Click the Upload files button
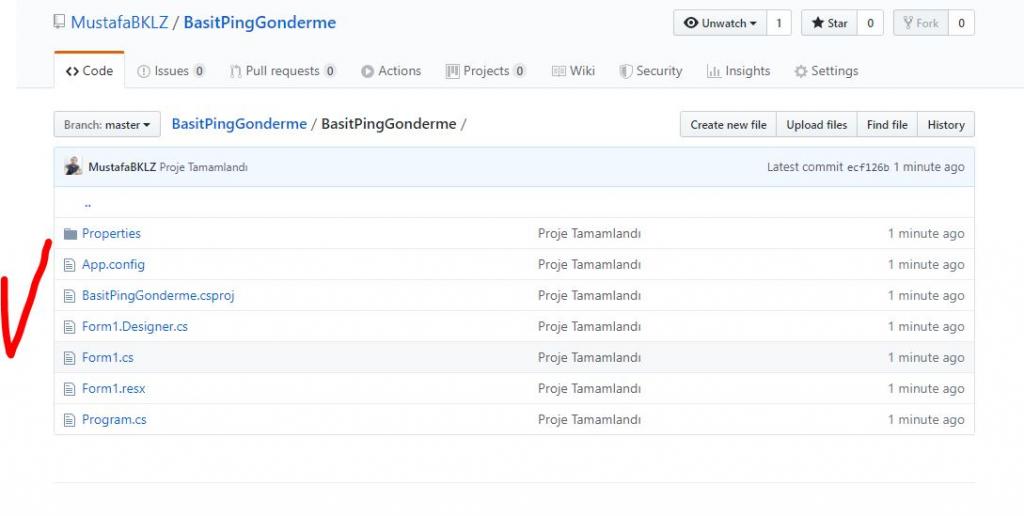This screenshot has width=1024, height=516. [816, 124]
